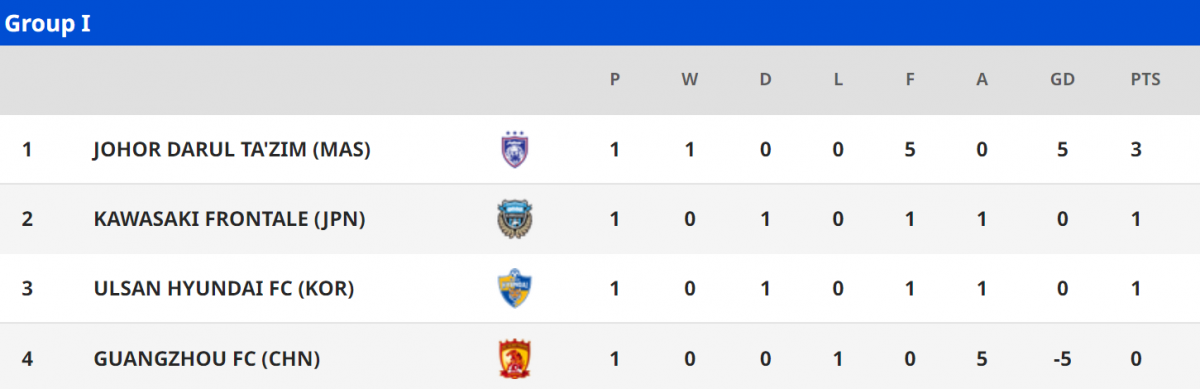Click rank number 2 for Kawasaki Frontale
This screenshot has height=389, width=1200.
(x=27, y=219)
